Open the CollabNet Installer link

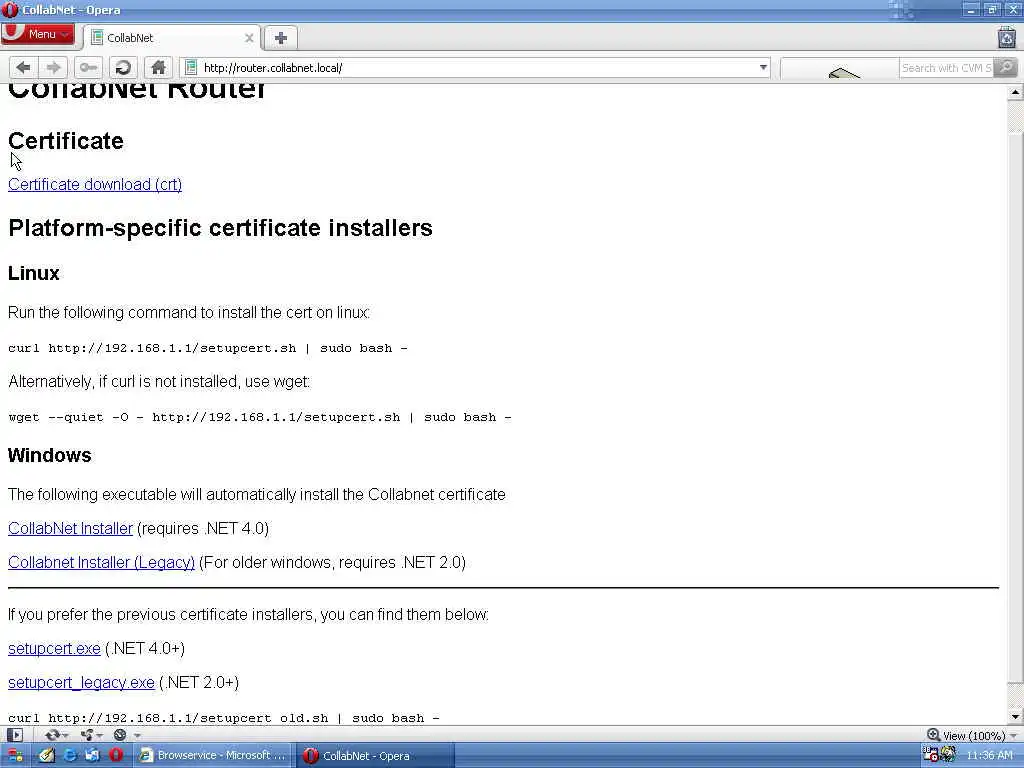(x=71, y=528)
